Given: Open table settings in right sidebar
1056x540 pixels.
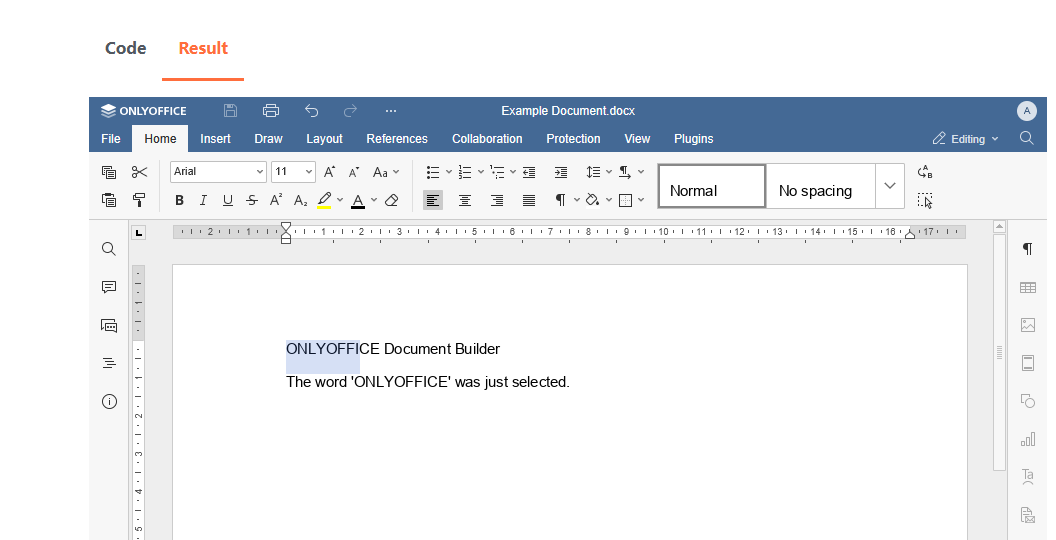Looking at the screenshot, I should 1028,288.
